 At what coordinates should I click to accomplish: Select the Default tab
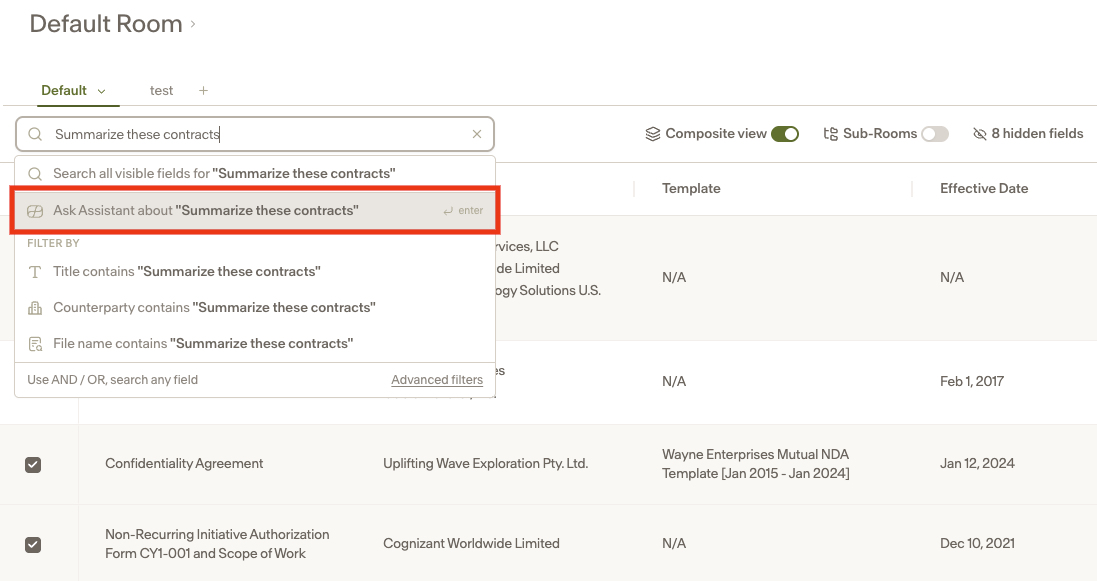tap(64, 90)
